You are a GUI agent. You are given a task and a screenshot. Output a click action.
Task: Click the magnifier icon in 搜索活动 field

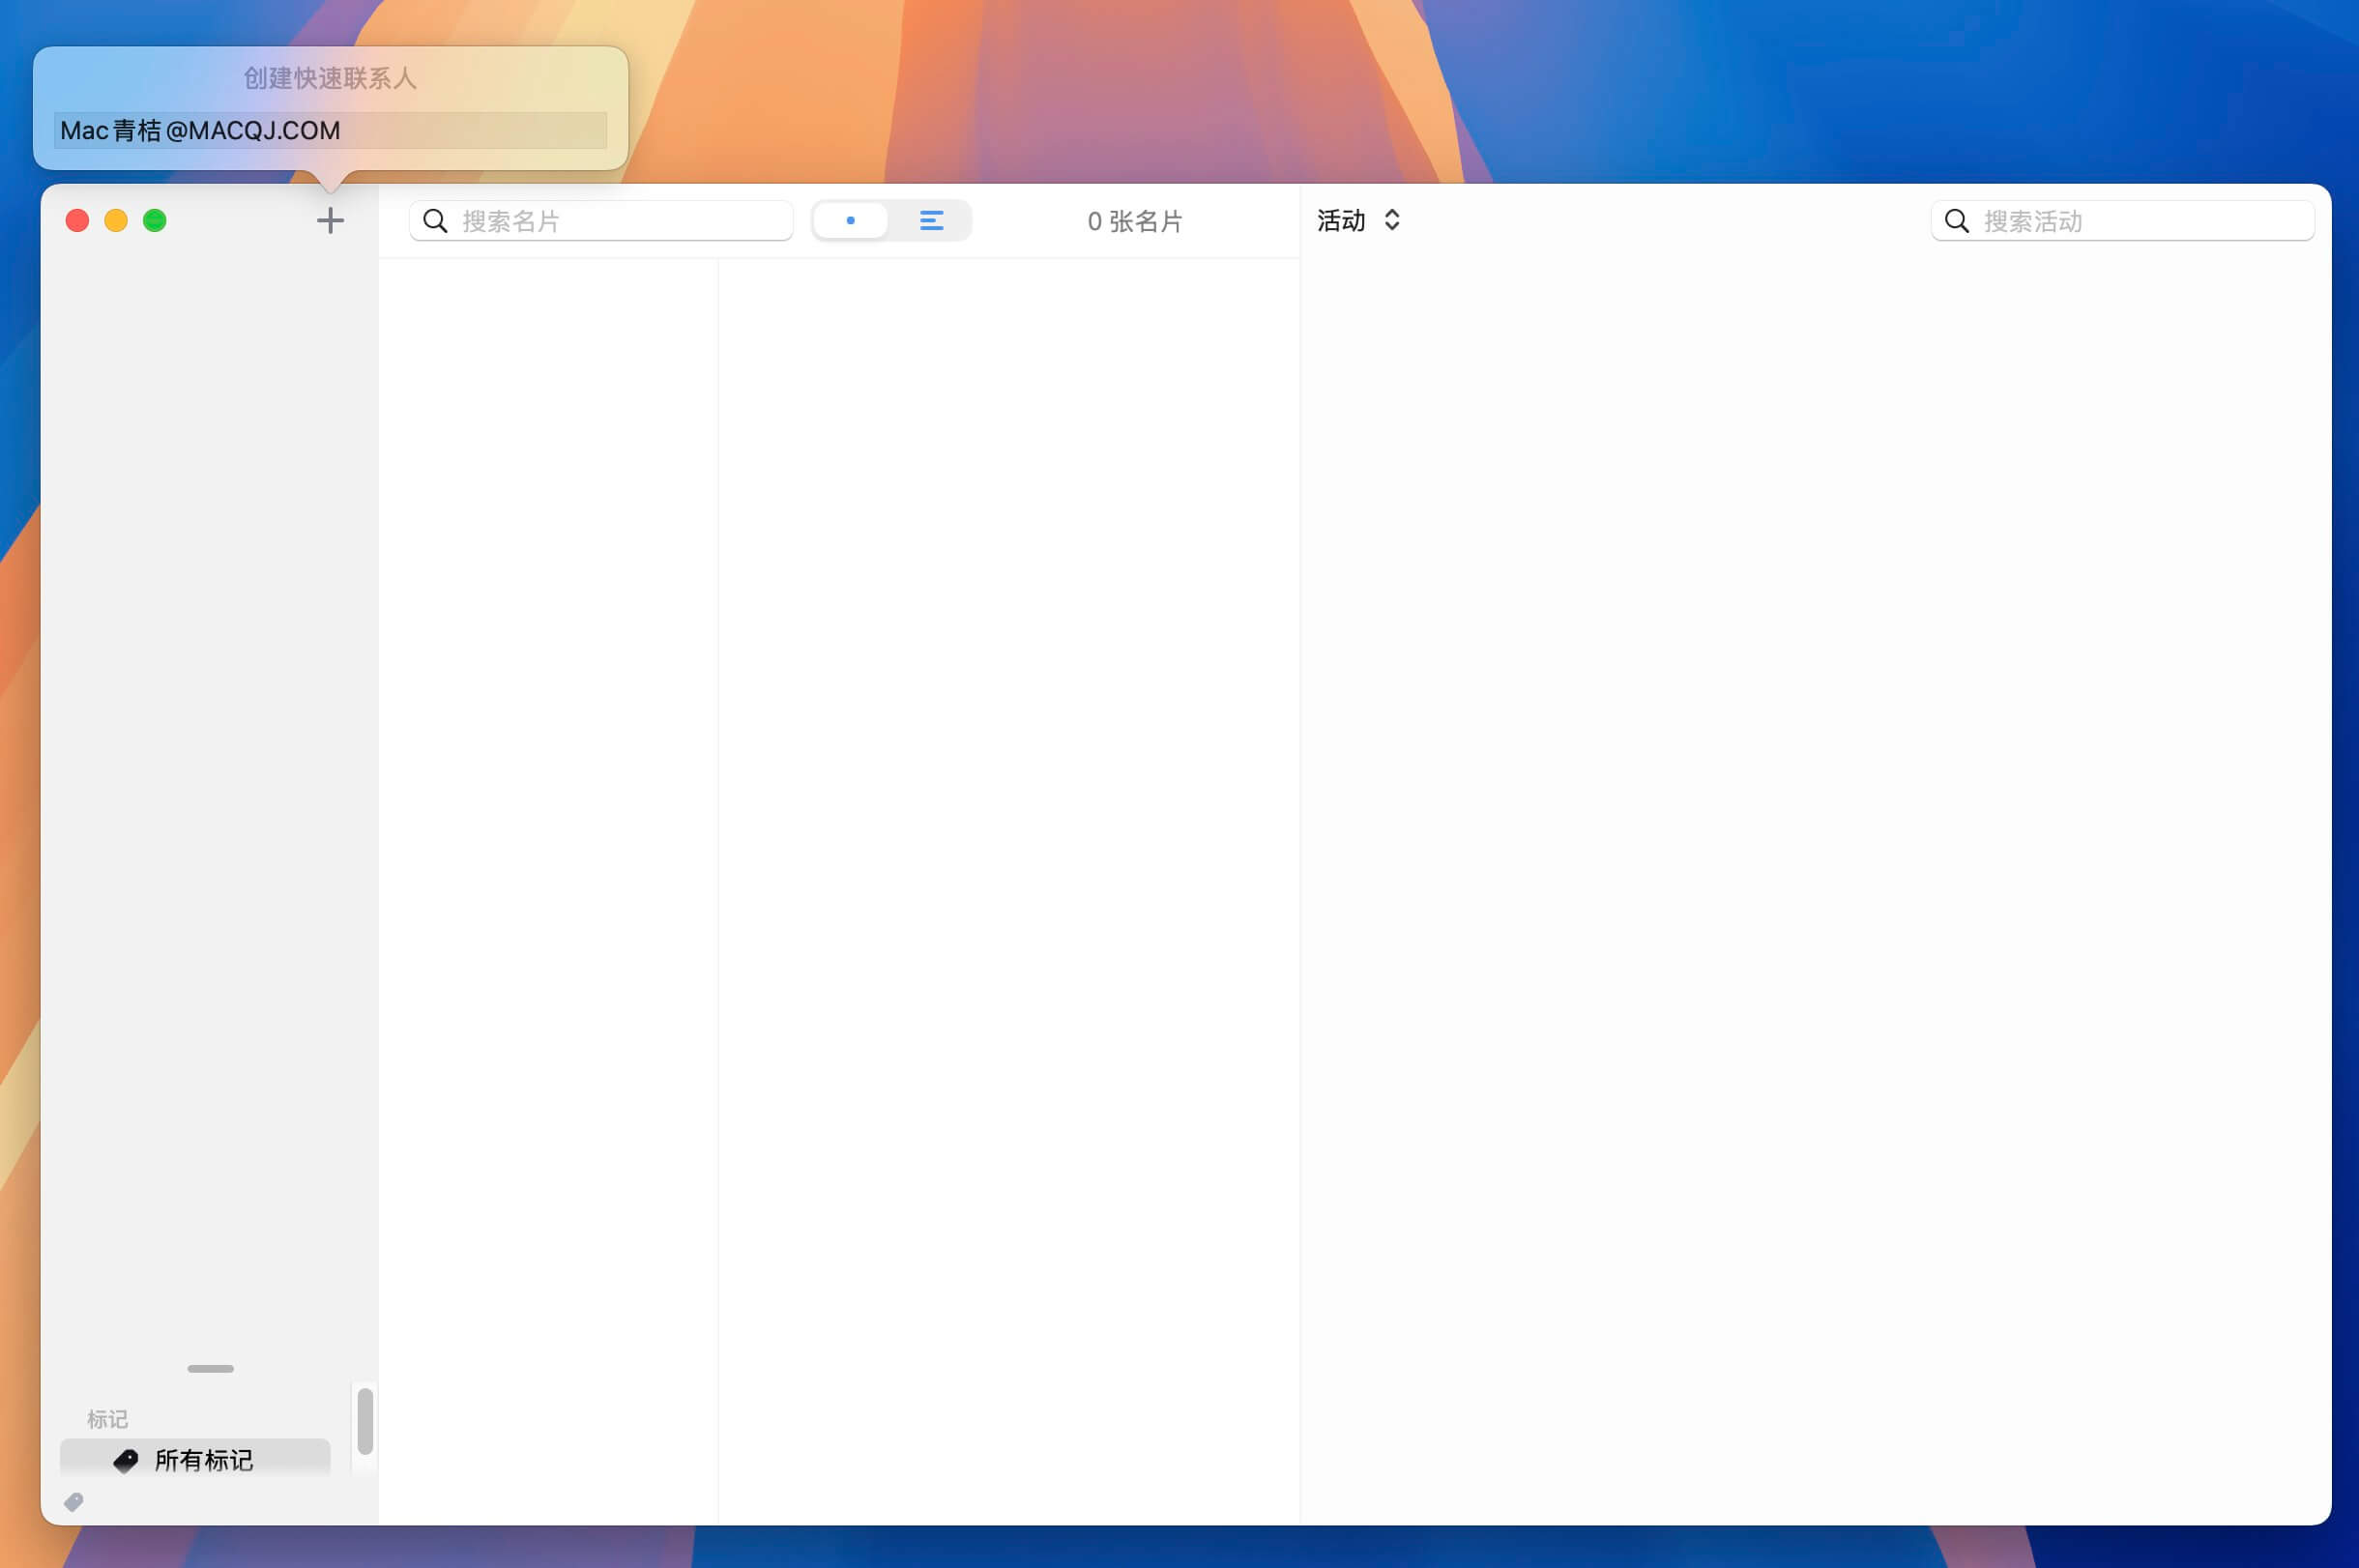click(x=1958, y=221)
